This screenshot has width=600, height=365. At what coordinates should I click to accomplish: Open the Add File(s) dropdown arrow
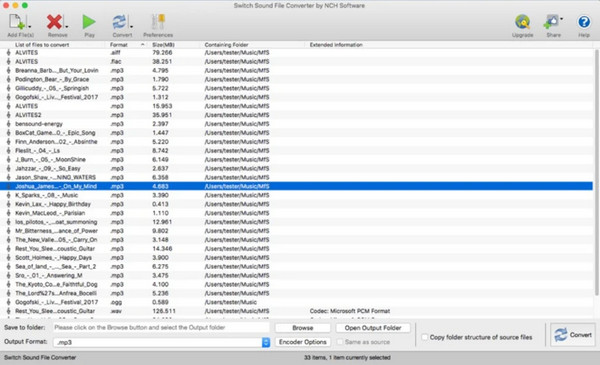(30, 27)
